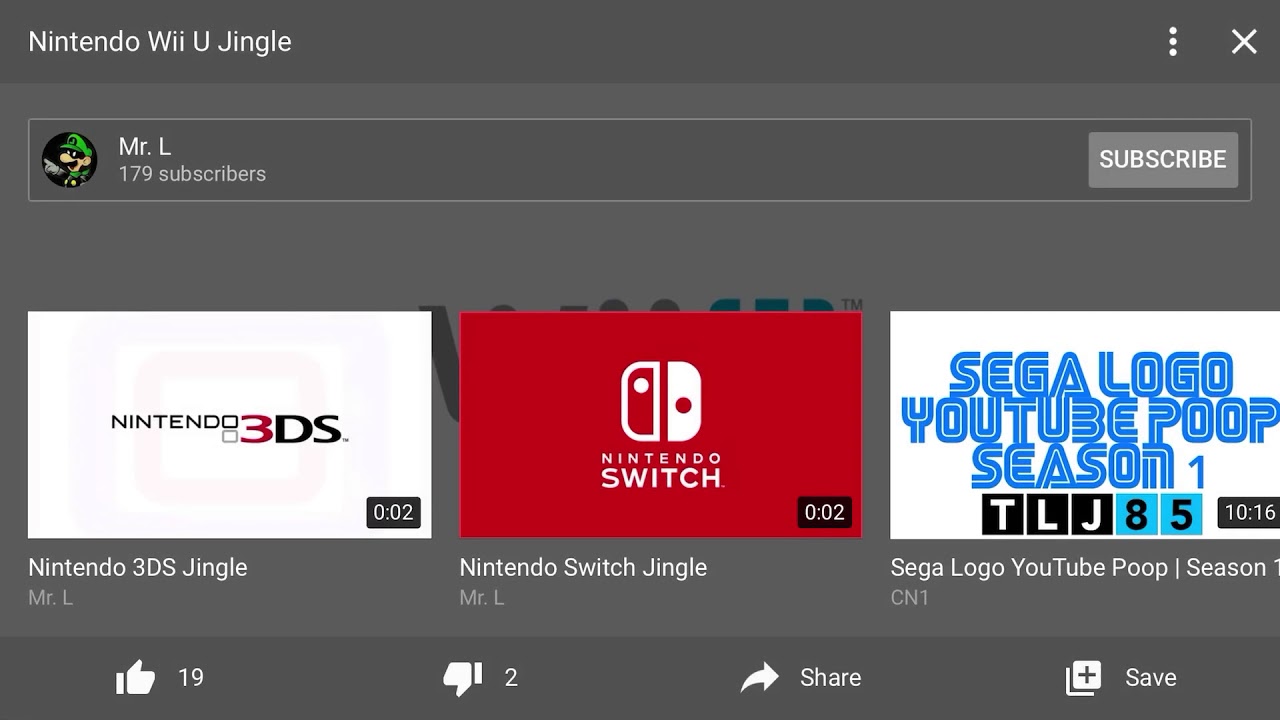Click 'CN1' channel name under Sega video
1280x720 pixels.
(x=910, y=598)
